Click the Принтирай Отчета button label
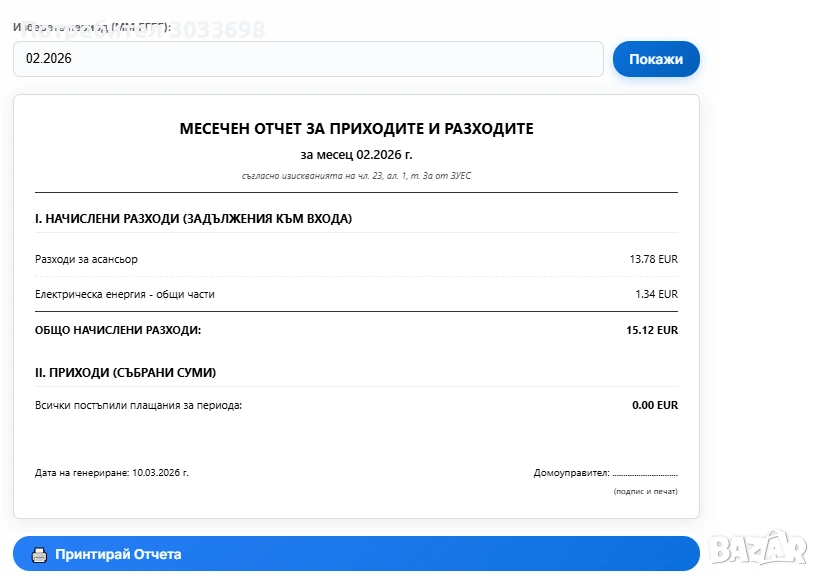 point(118,554)
